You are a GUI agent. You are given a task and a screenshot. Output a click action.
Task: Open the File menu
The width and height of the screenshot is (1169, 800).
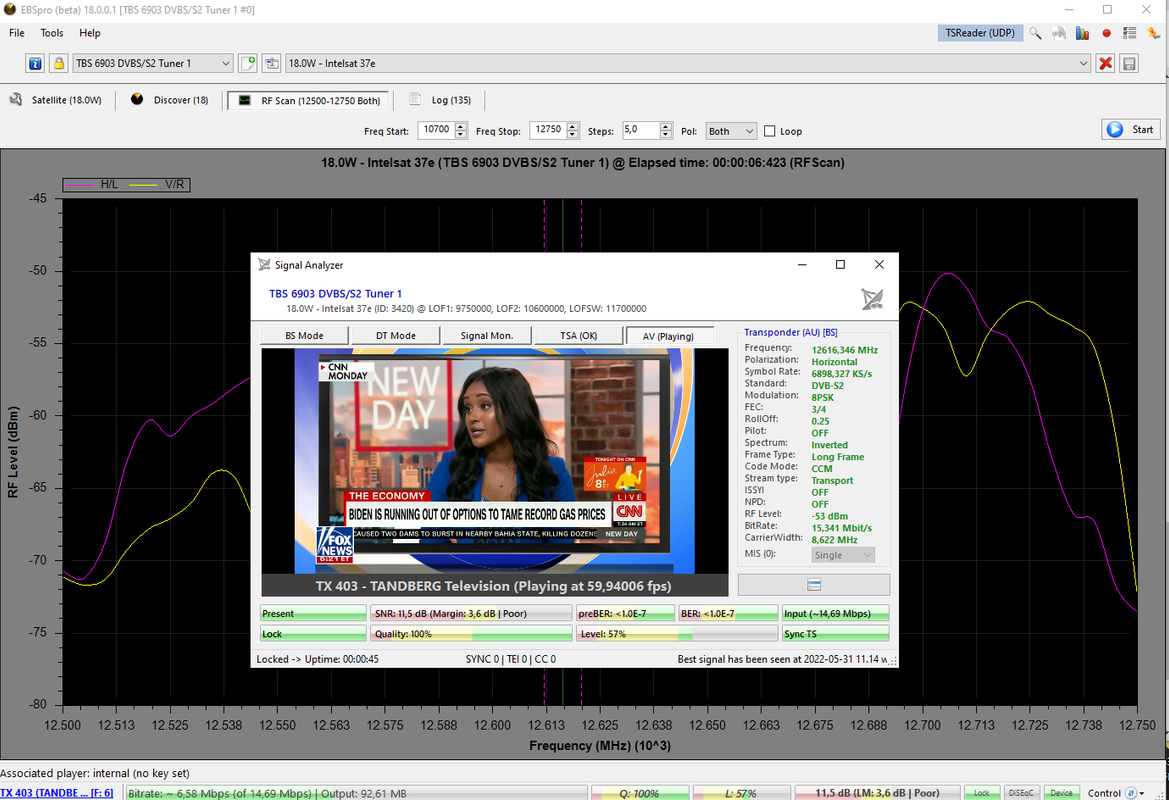tap(16, 33)
